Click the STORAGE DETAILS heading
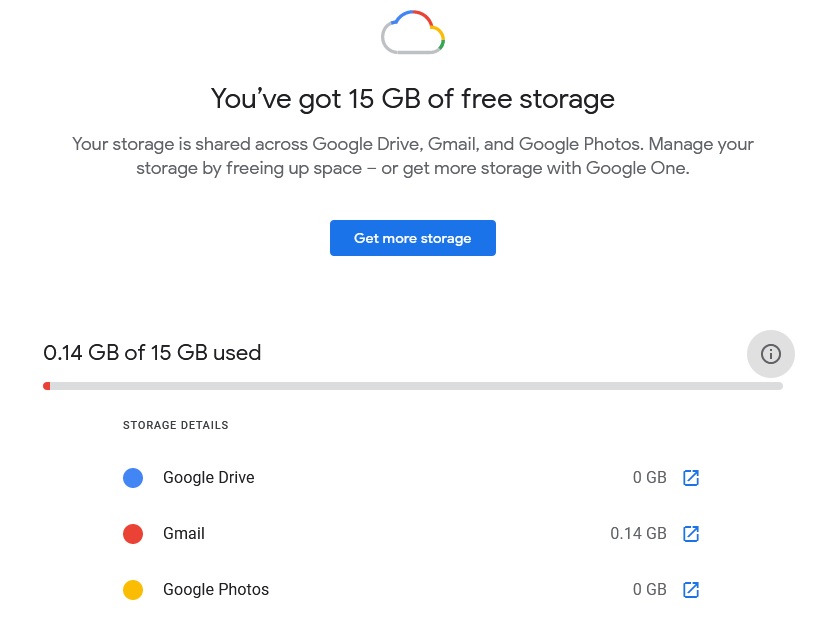Viewport: 826px width, 628px height. [175, 425]
